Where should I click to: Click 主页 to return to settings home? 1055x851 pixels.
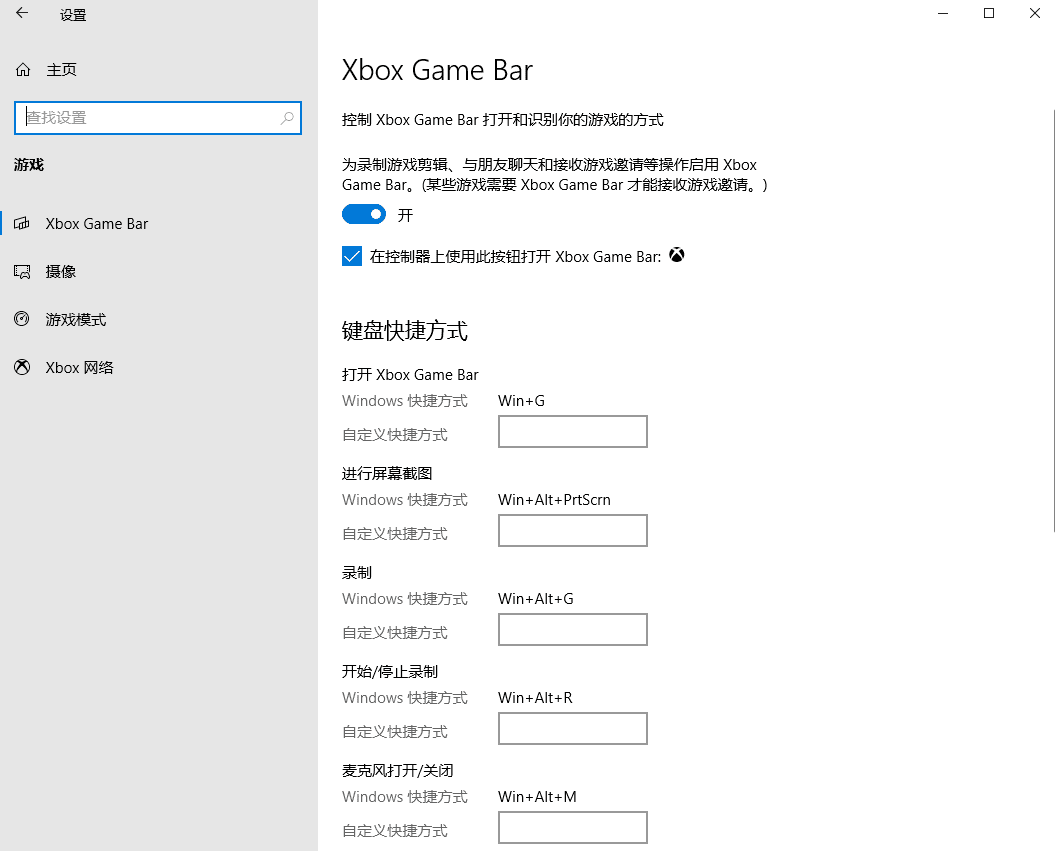[61, 70]
